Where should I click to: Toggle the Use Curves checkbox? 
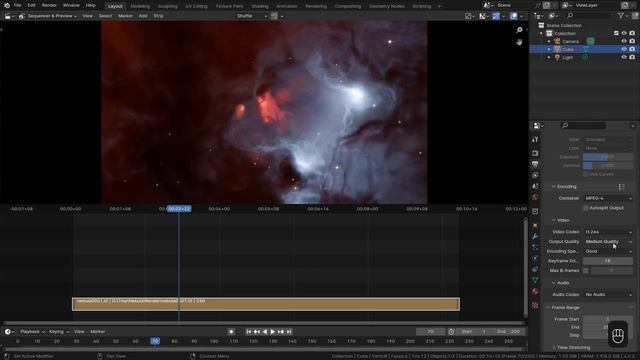(586, 174)
